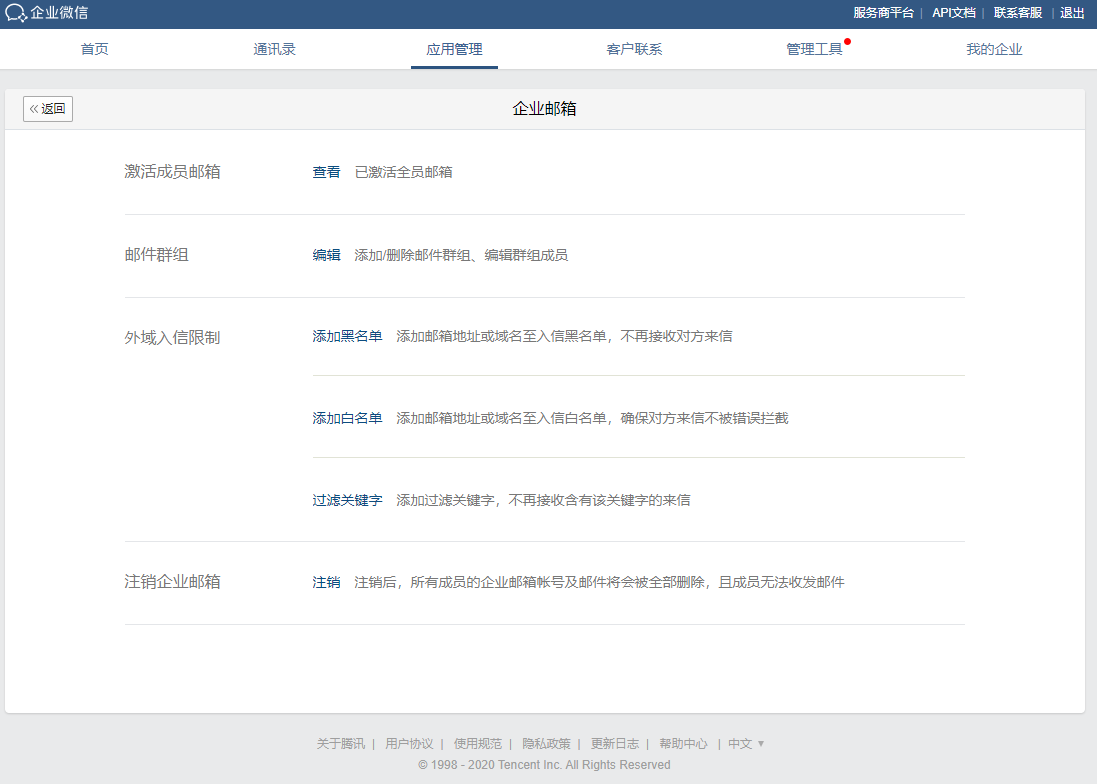Screen dimensions: 1097x784
Task: Contact support via 联系客服
Action: 1018,13
